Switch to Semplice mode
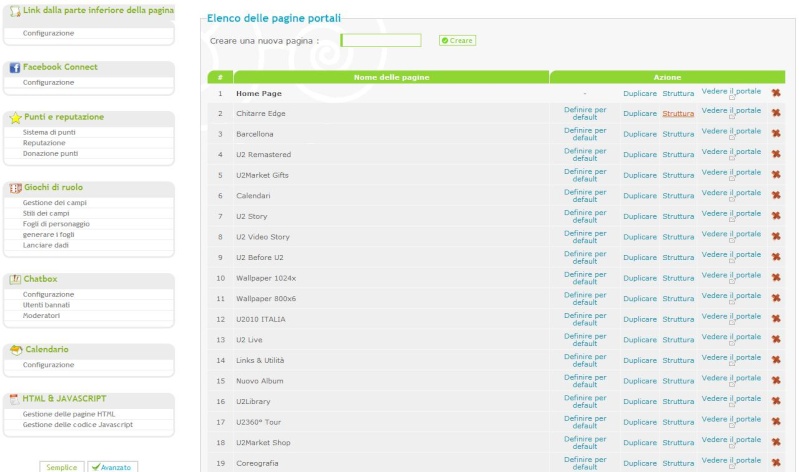The height and width of the screenshot is (472, 799). tap(62, 467)
